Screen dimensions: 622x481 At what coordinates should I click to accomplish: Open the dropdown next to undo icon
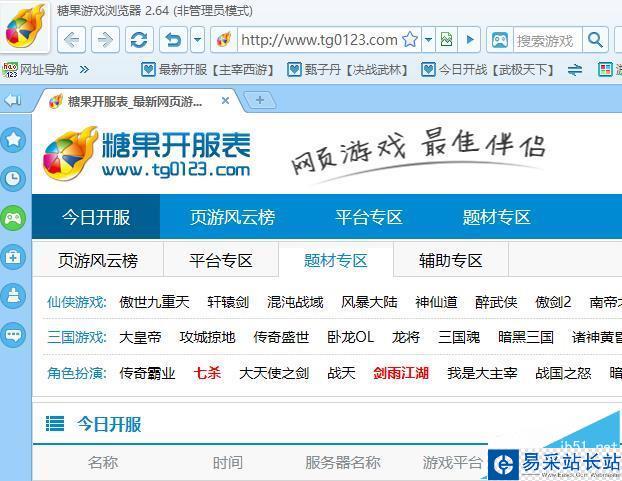pyautogui.click(x=198, y=40)
